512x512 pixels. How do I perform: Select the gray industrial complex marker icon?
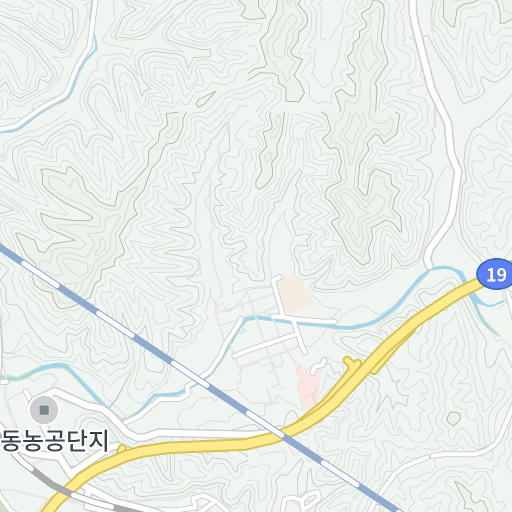[44, 410]
